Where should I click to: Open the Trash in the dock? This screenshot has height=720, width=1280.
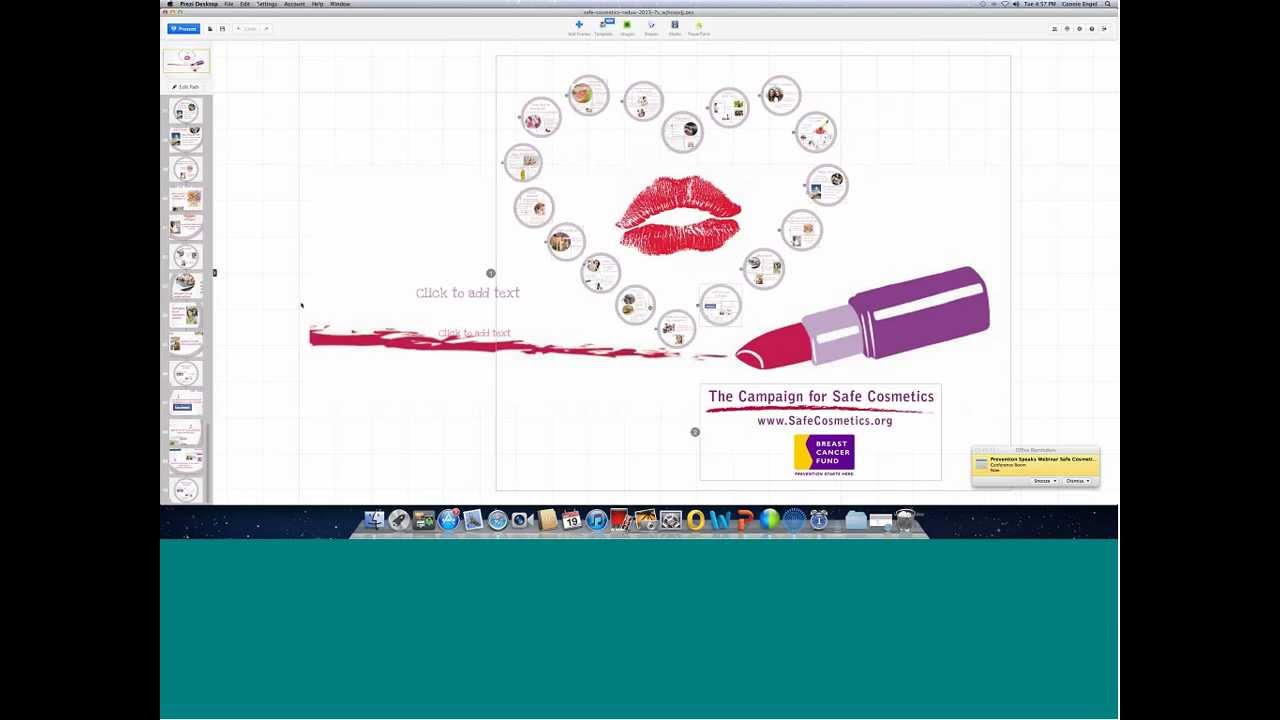click(905, 520)
